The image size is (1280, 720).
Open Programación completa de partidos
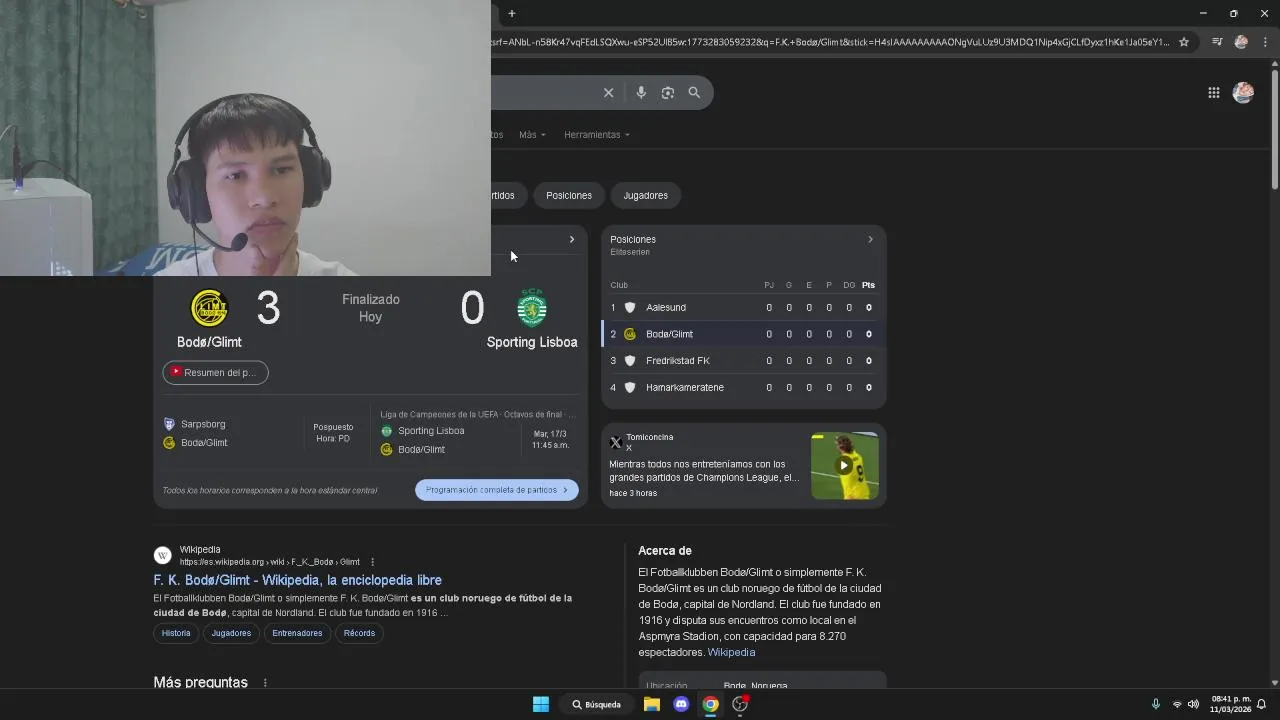pos(497,490)
